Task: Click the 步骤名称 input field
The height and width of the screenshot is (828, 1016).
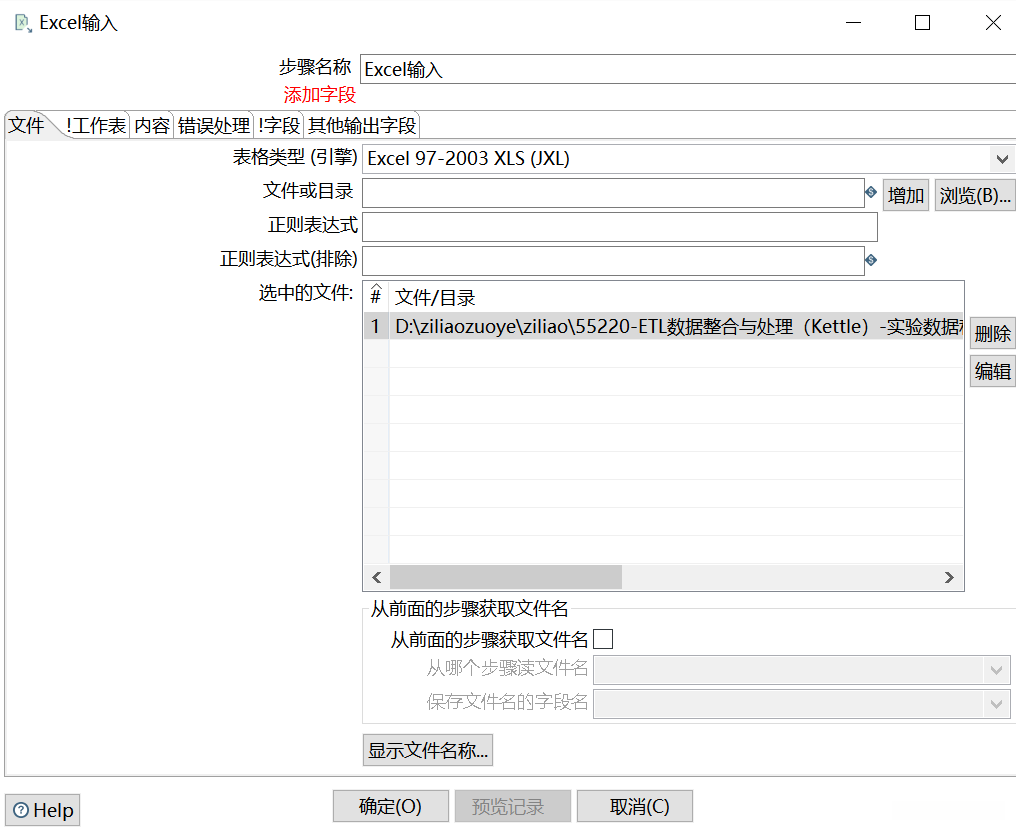Action: [688, 69]
